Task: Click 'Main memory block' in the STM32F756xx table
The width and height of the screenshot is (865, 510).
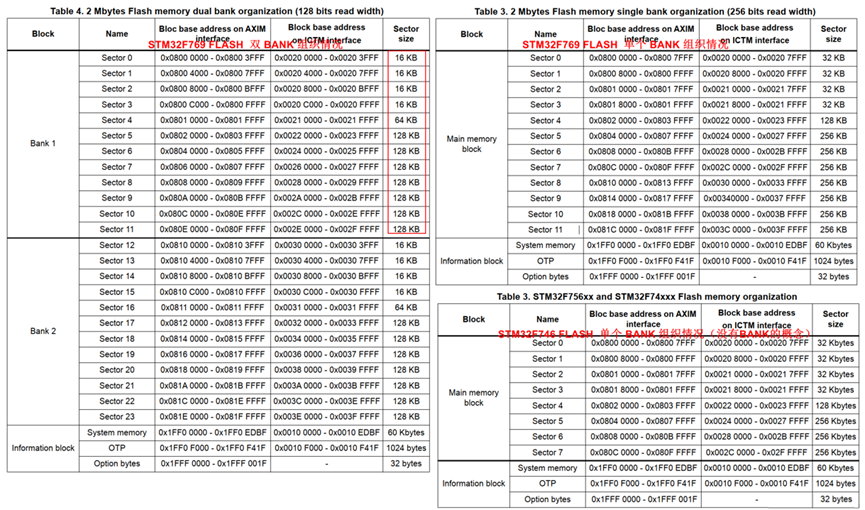Action: [473, 398]
